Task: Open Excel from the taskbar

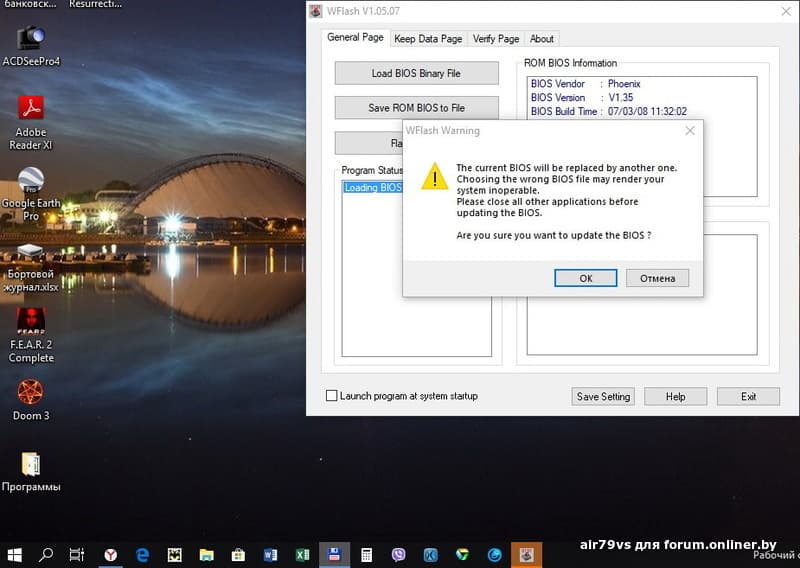Action: click(302, 554)
